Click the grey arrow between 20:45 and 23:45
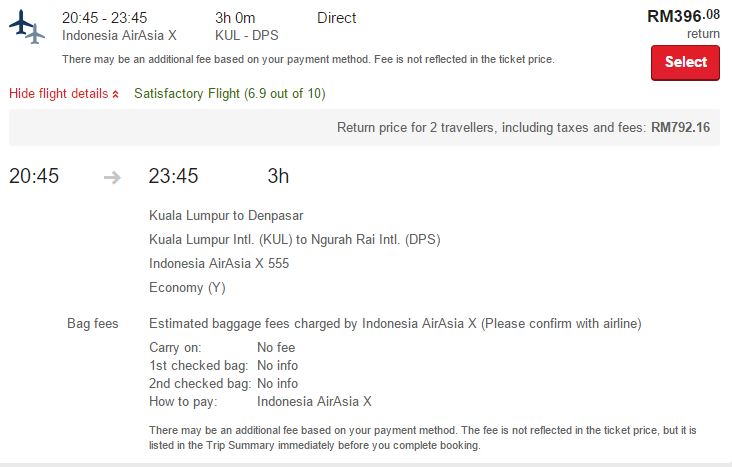Screen dimensions: 732x467 point(112,177)
